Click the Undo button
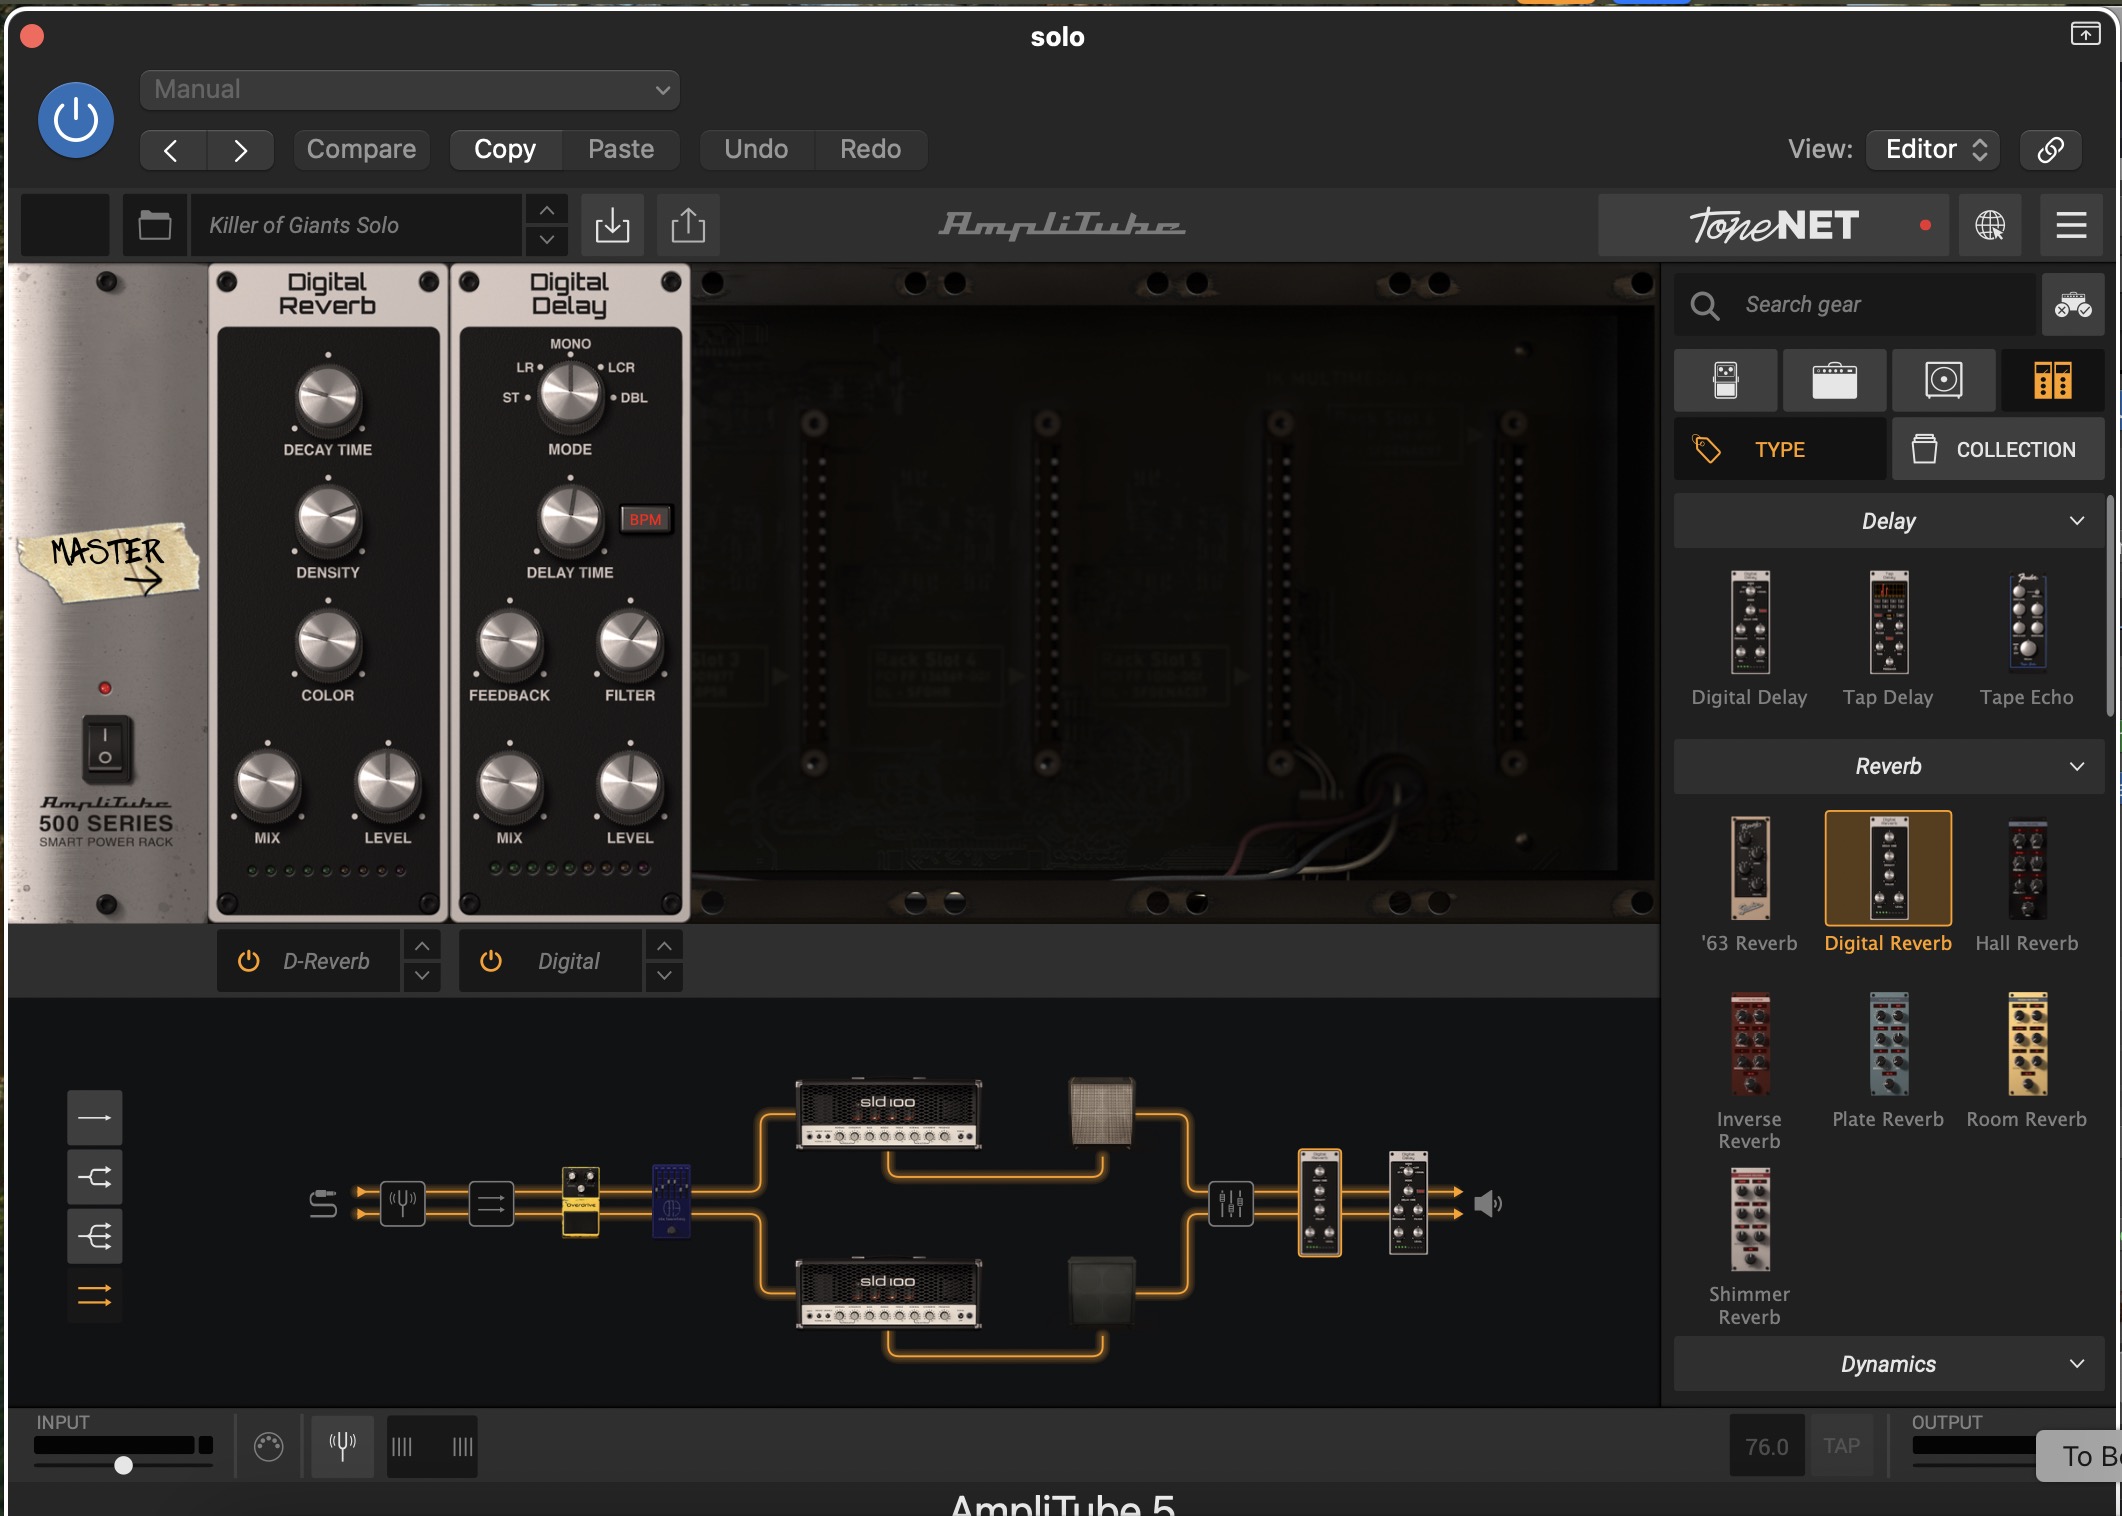This screenshot has height=1516, width=2122. 756,149
